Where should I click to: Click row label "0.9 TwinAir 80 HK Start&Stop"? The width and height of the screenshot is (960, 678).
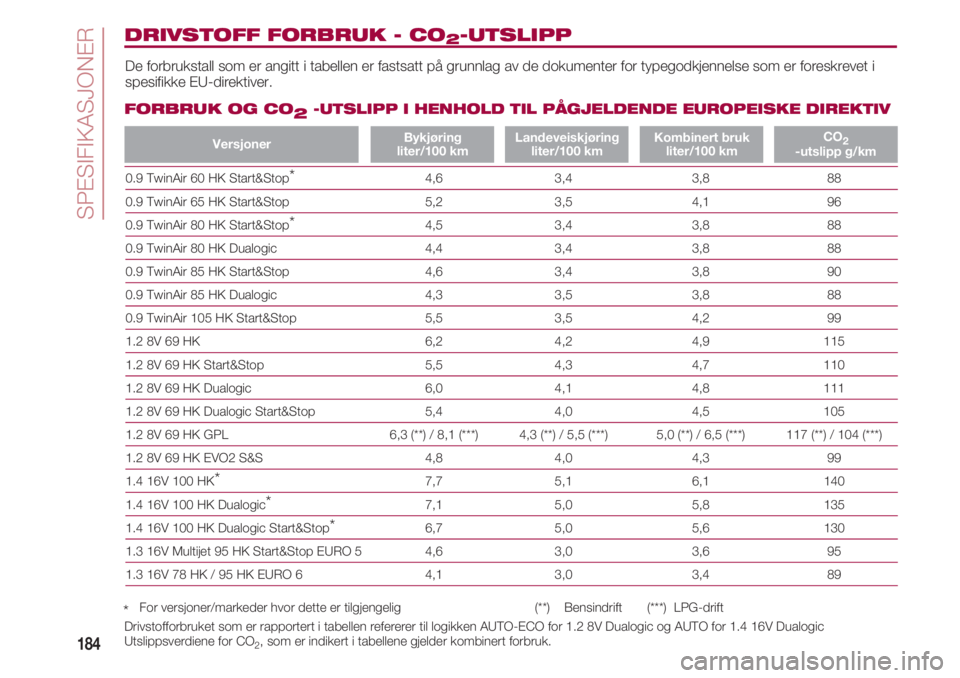210,224
